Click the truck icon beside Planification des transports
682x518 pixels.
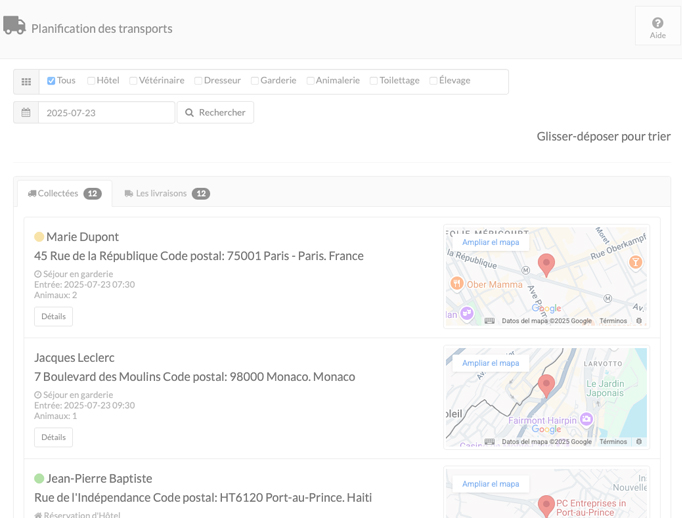[x=14, y=25]
